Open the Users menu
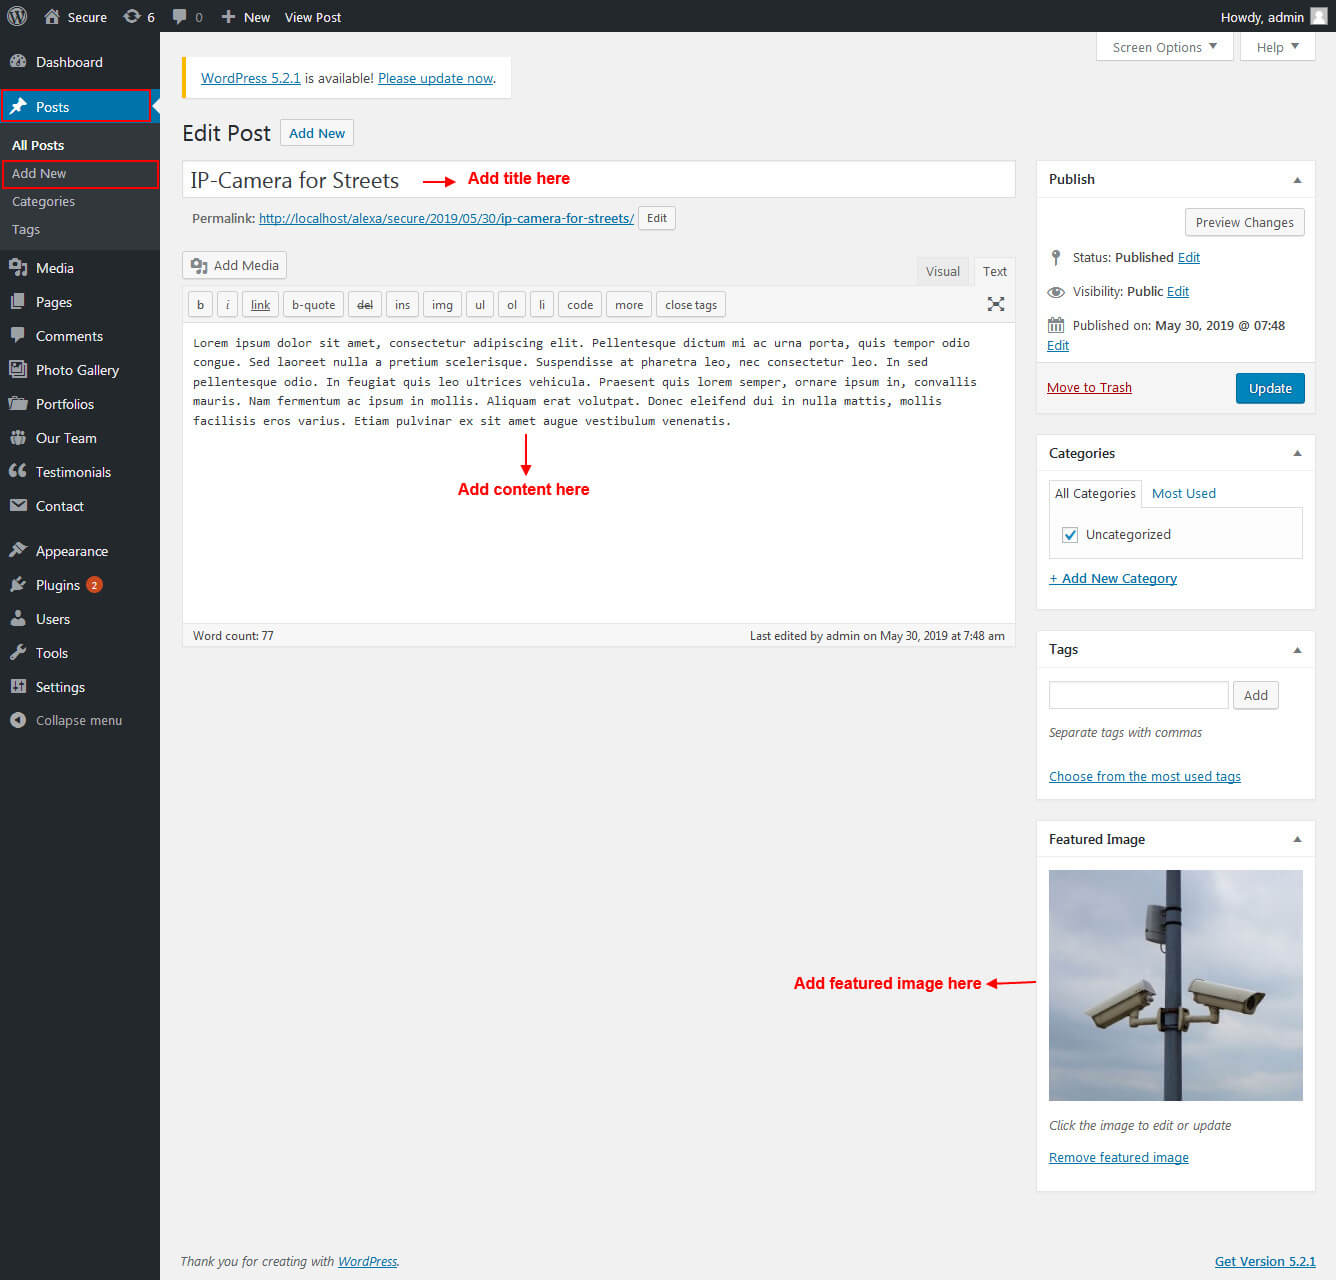The width and height of the screenshot is (1336, 1280). tap(80, 619)
